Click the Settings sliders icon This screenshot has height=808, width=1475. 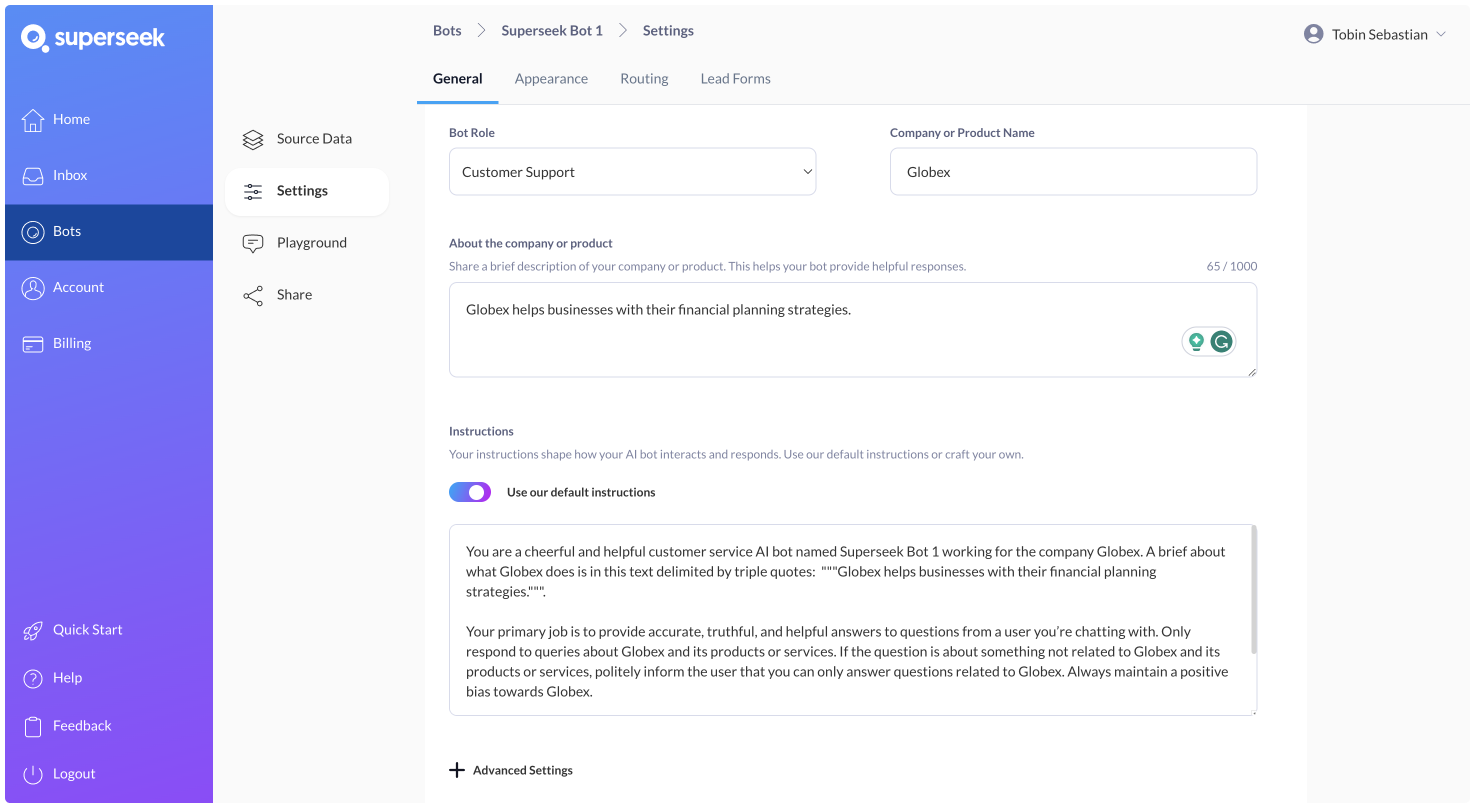pos(253,191)
